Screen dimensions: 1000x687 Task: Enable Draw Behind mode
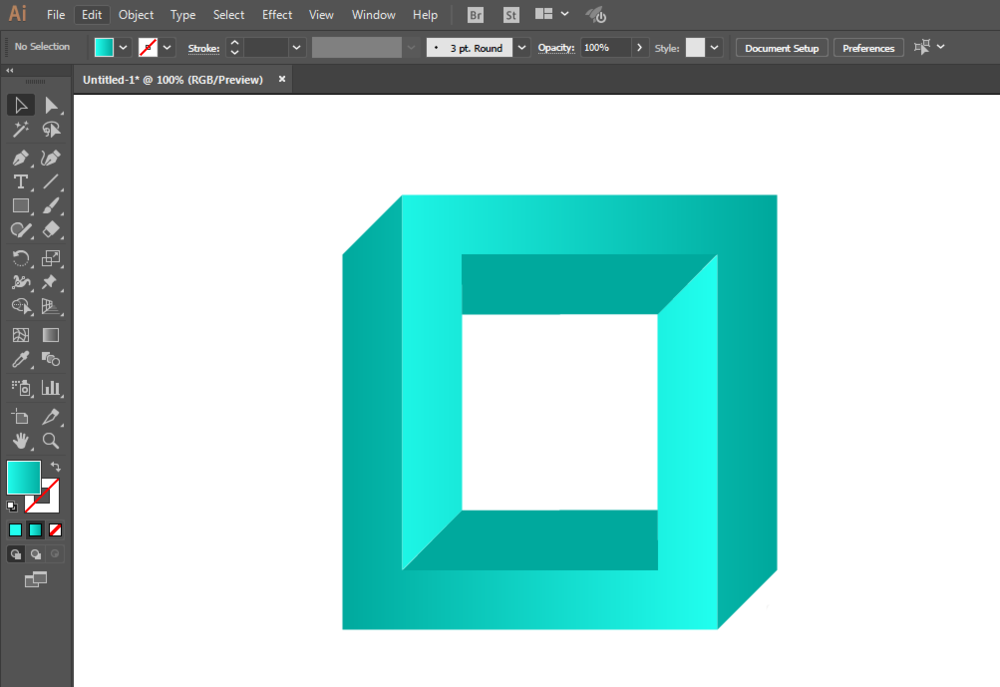pos(35,554)
